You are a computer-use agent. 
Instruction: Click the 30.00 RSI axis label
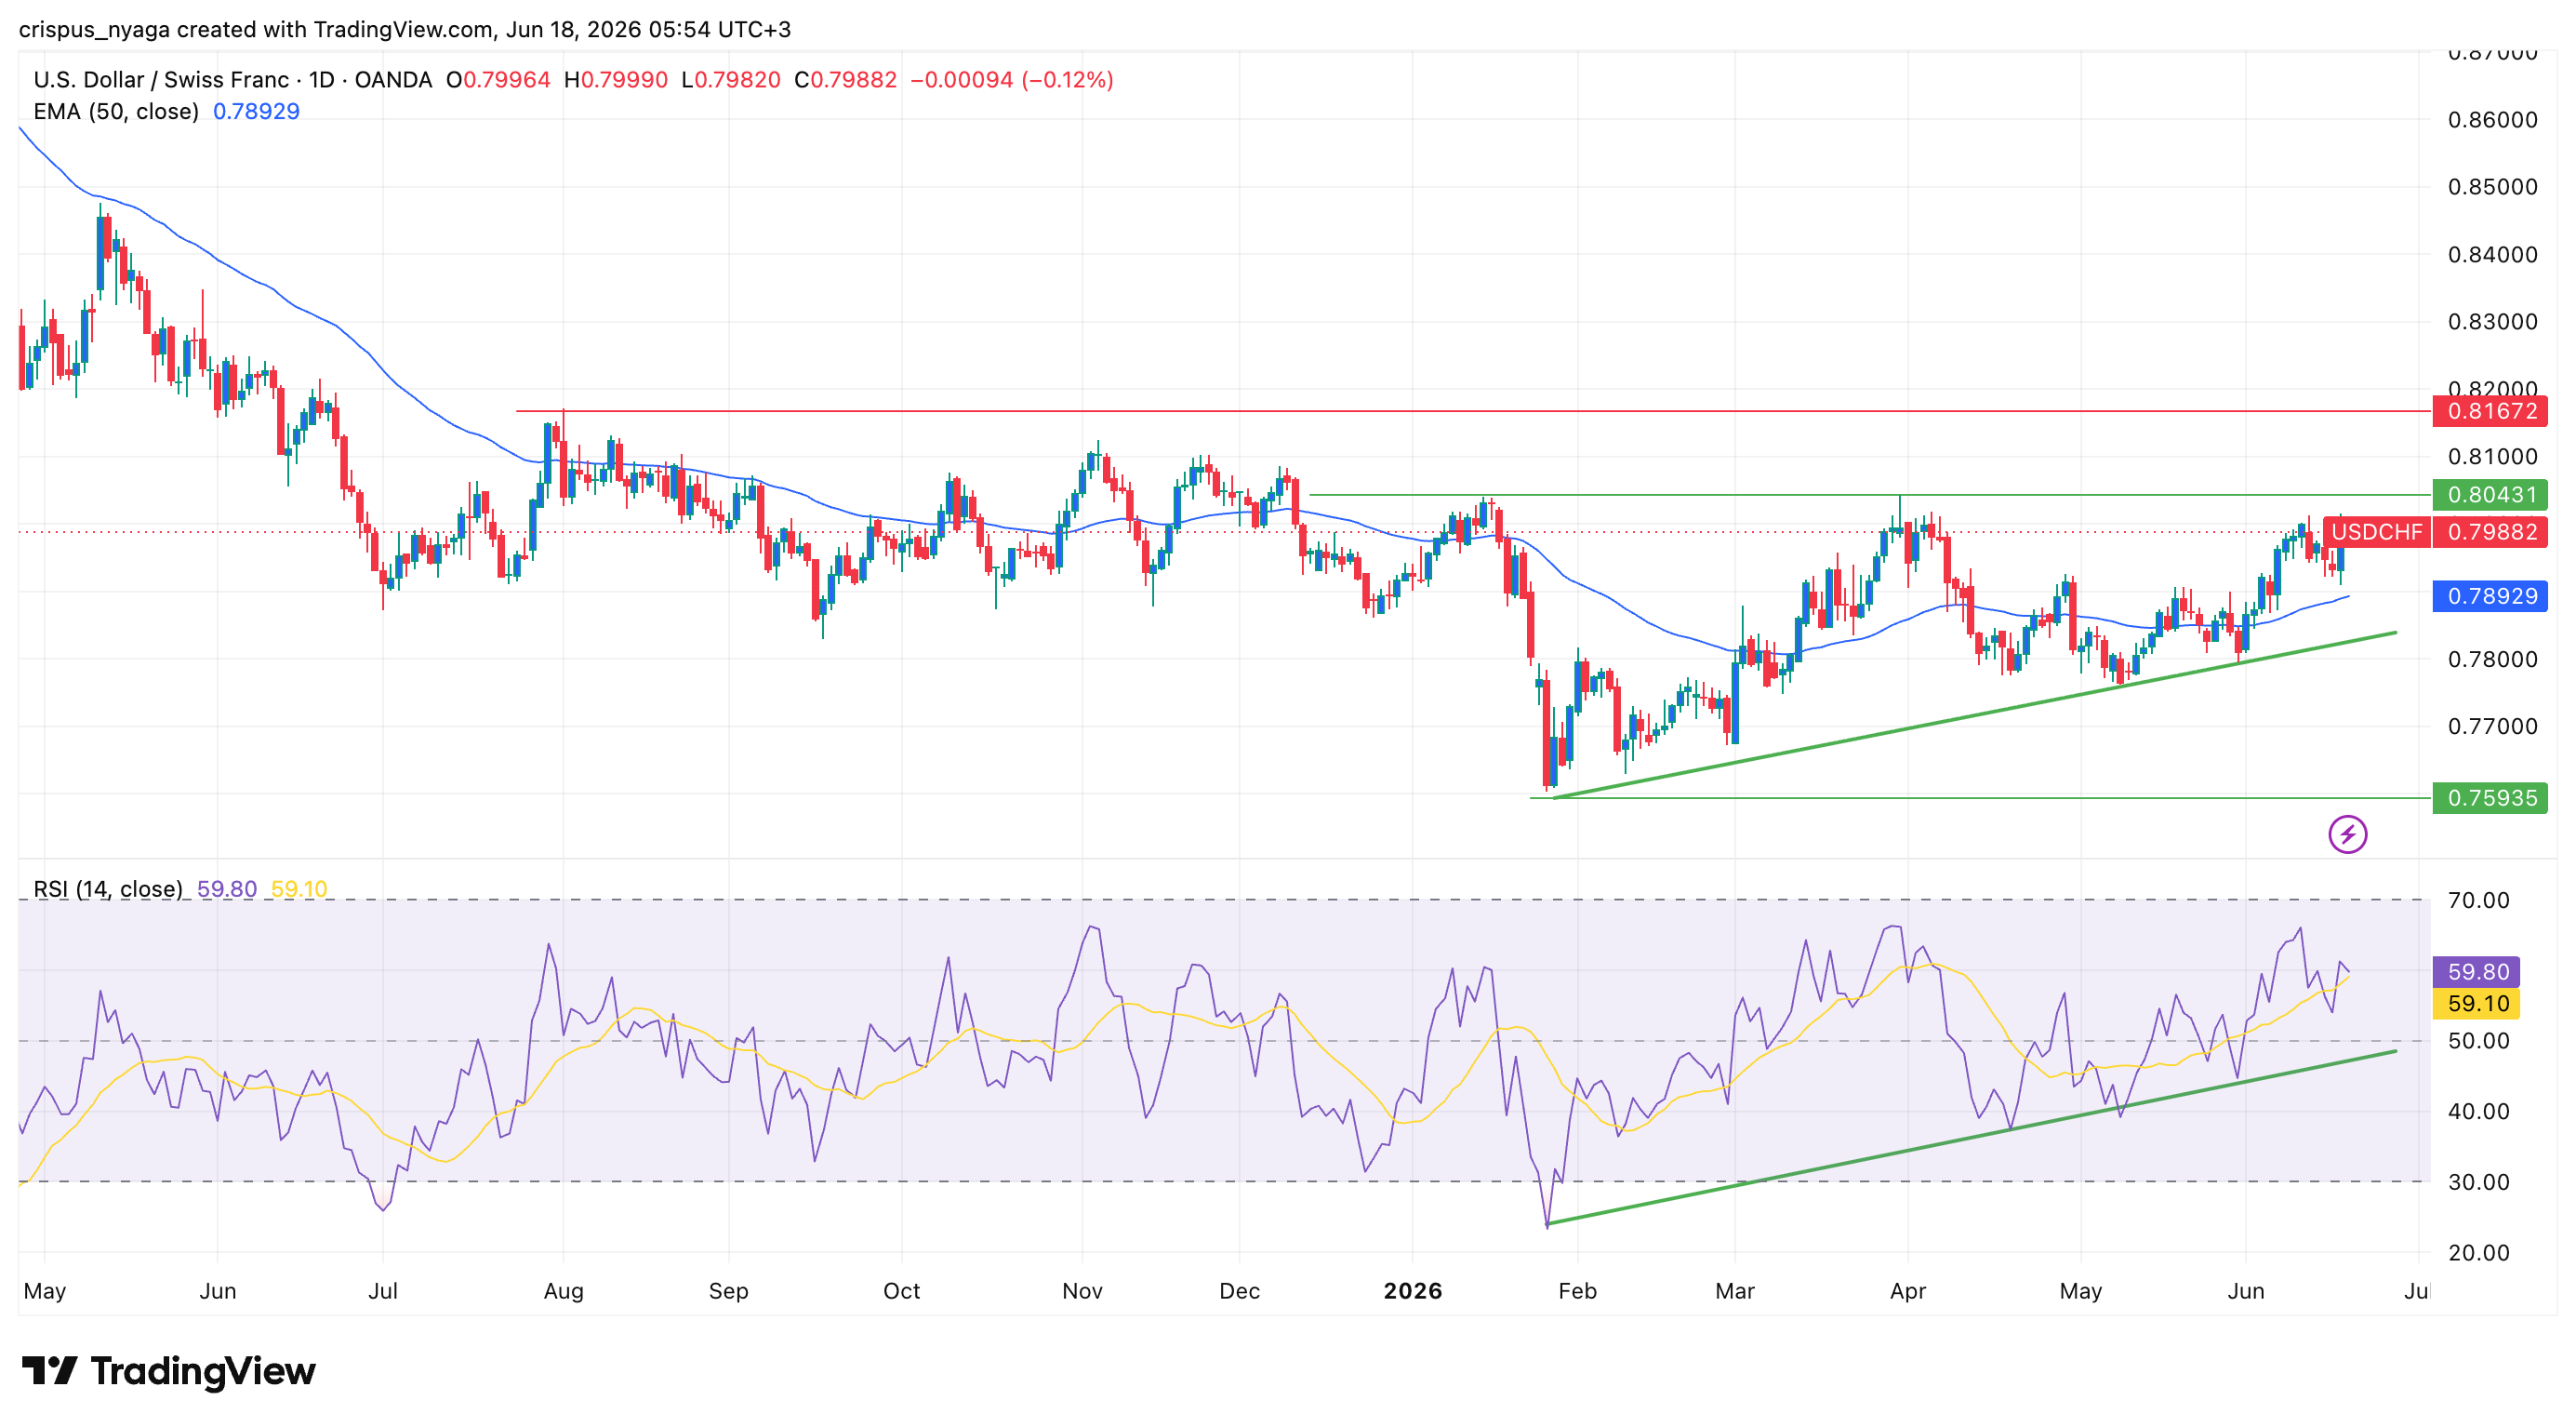click(2478, 1182)
